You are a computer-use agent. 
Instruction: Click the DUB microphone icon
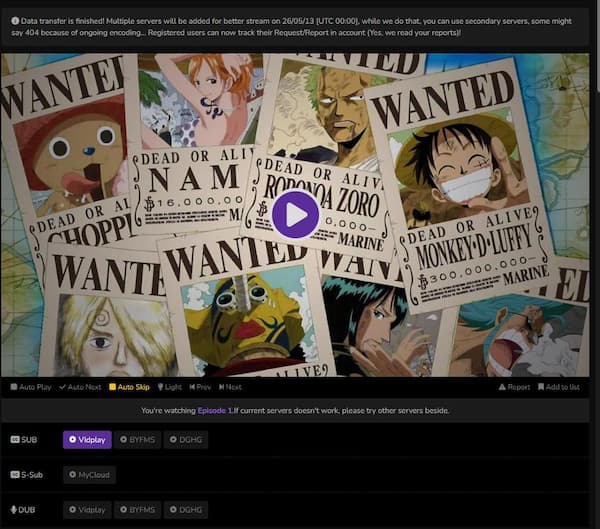coord(14,510)
